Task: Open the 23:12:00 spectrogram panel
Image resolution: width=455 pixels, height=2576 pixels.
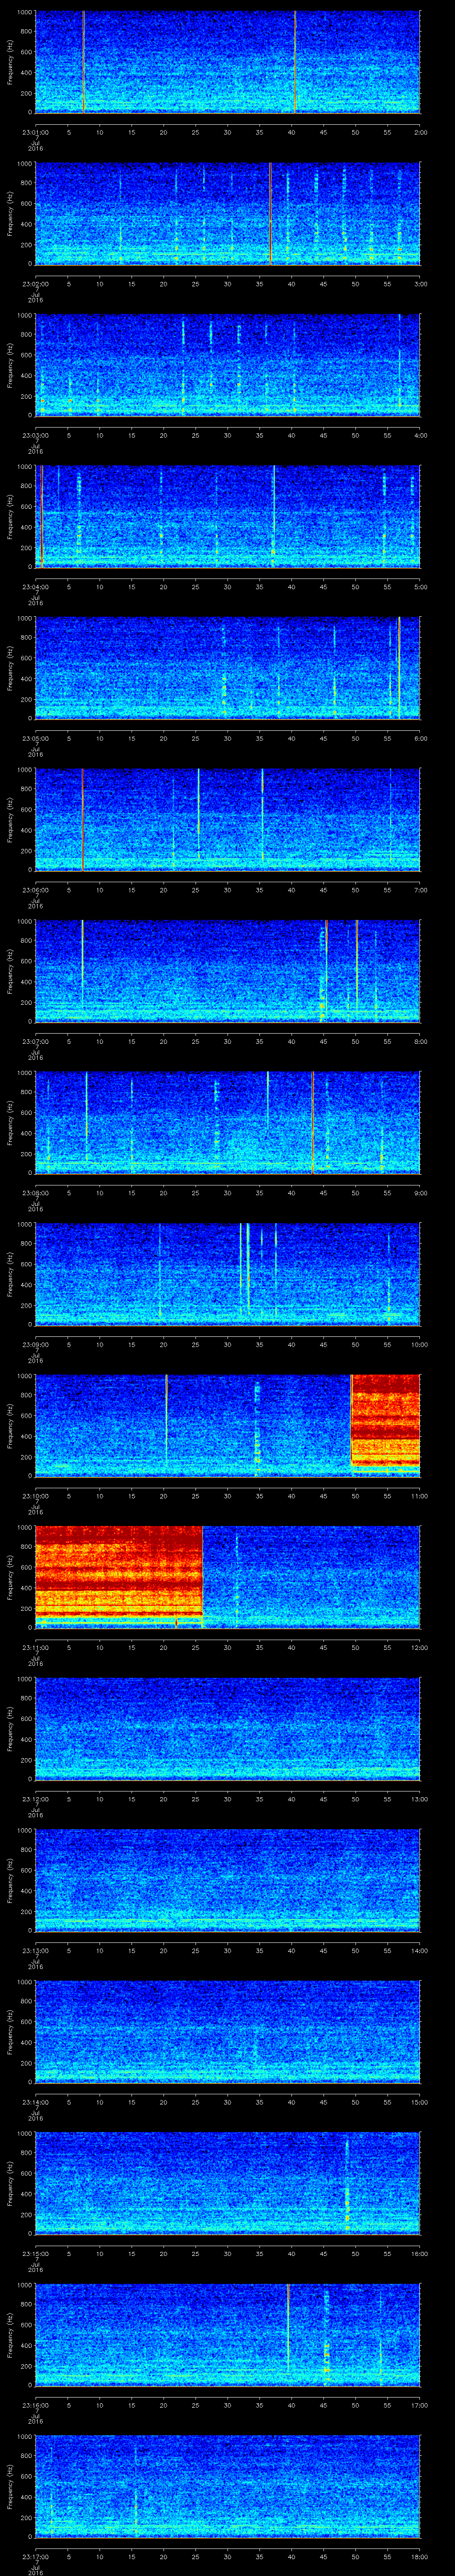Action: click(x=227, y=1729)
